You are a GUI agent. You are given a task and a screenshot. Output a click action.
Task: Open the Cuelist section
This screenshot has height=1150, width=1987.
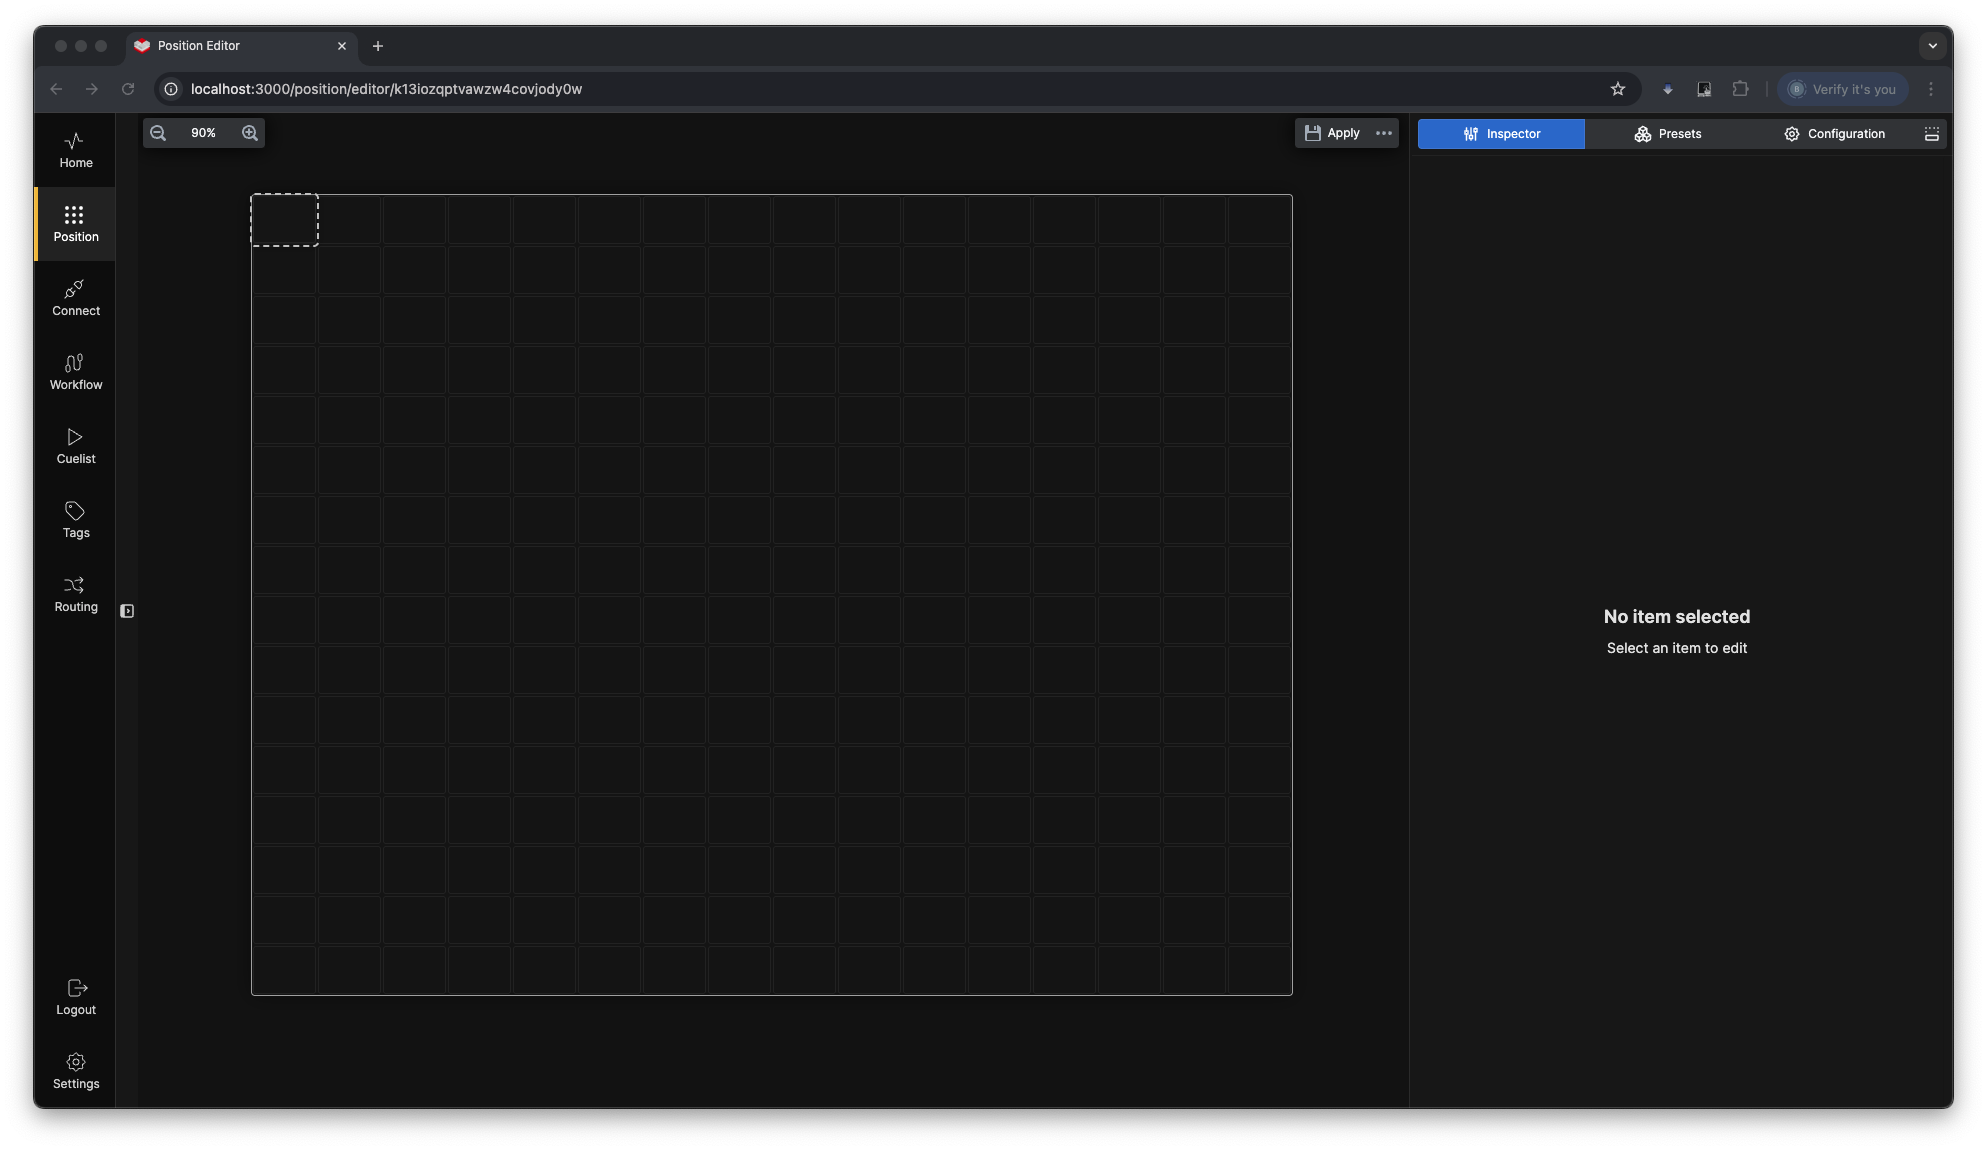(x=75, y=446)
